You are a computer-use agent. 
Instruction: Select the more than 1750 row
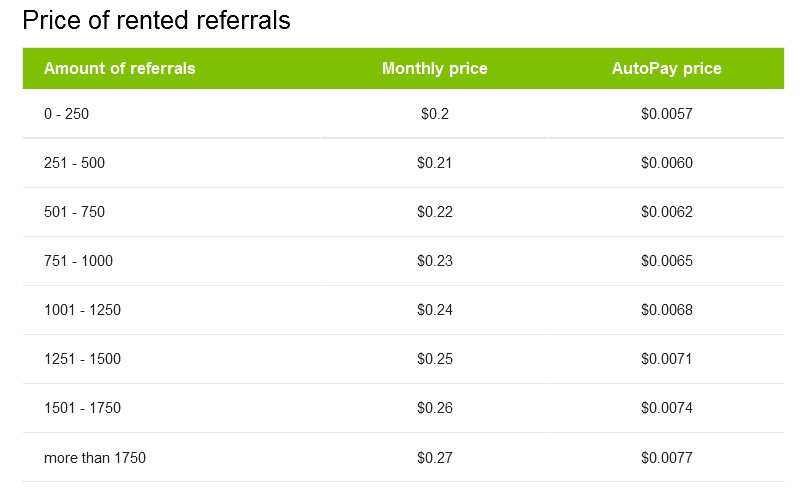(403, 457)
